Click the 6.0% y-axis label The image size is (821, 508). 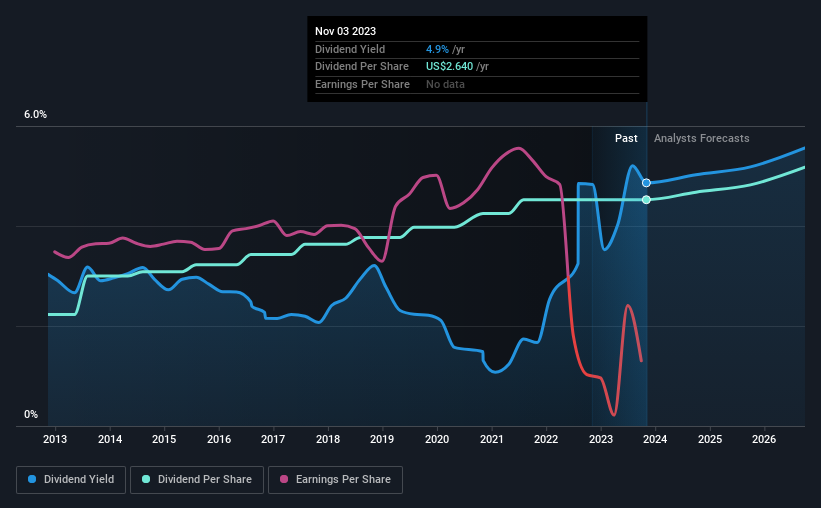[35, 115]
